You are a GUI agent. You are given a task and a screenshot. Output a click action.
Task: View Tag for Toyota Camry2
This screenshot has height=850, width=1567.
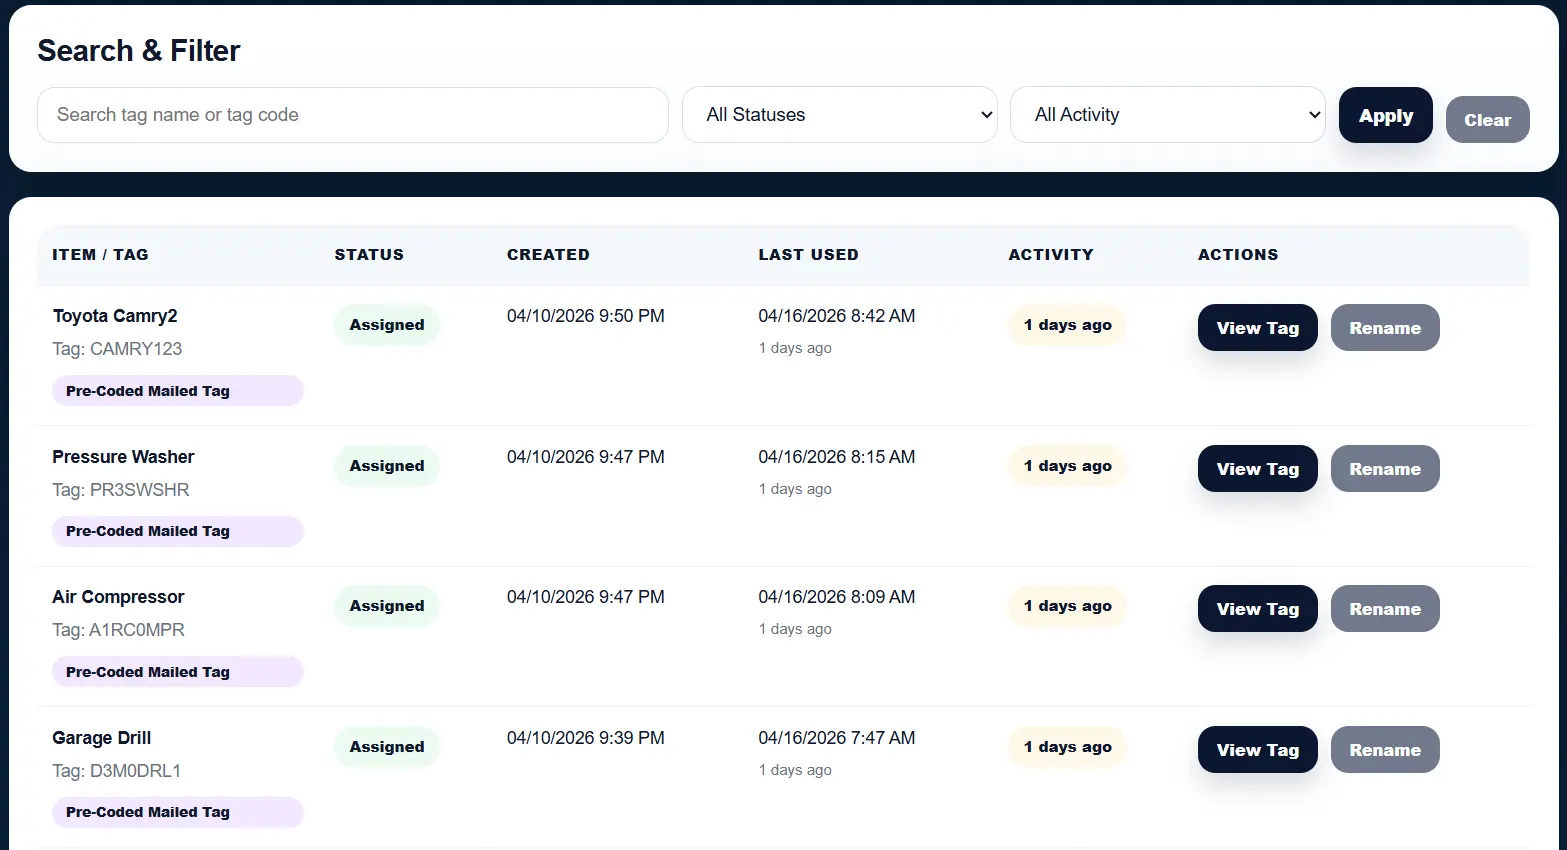[1257, 327]
